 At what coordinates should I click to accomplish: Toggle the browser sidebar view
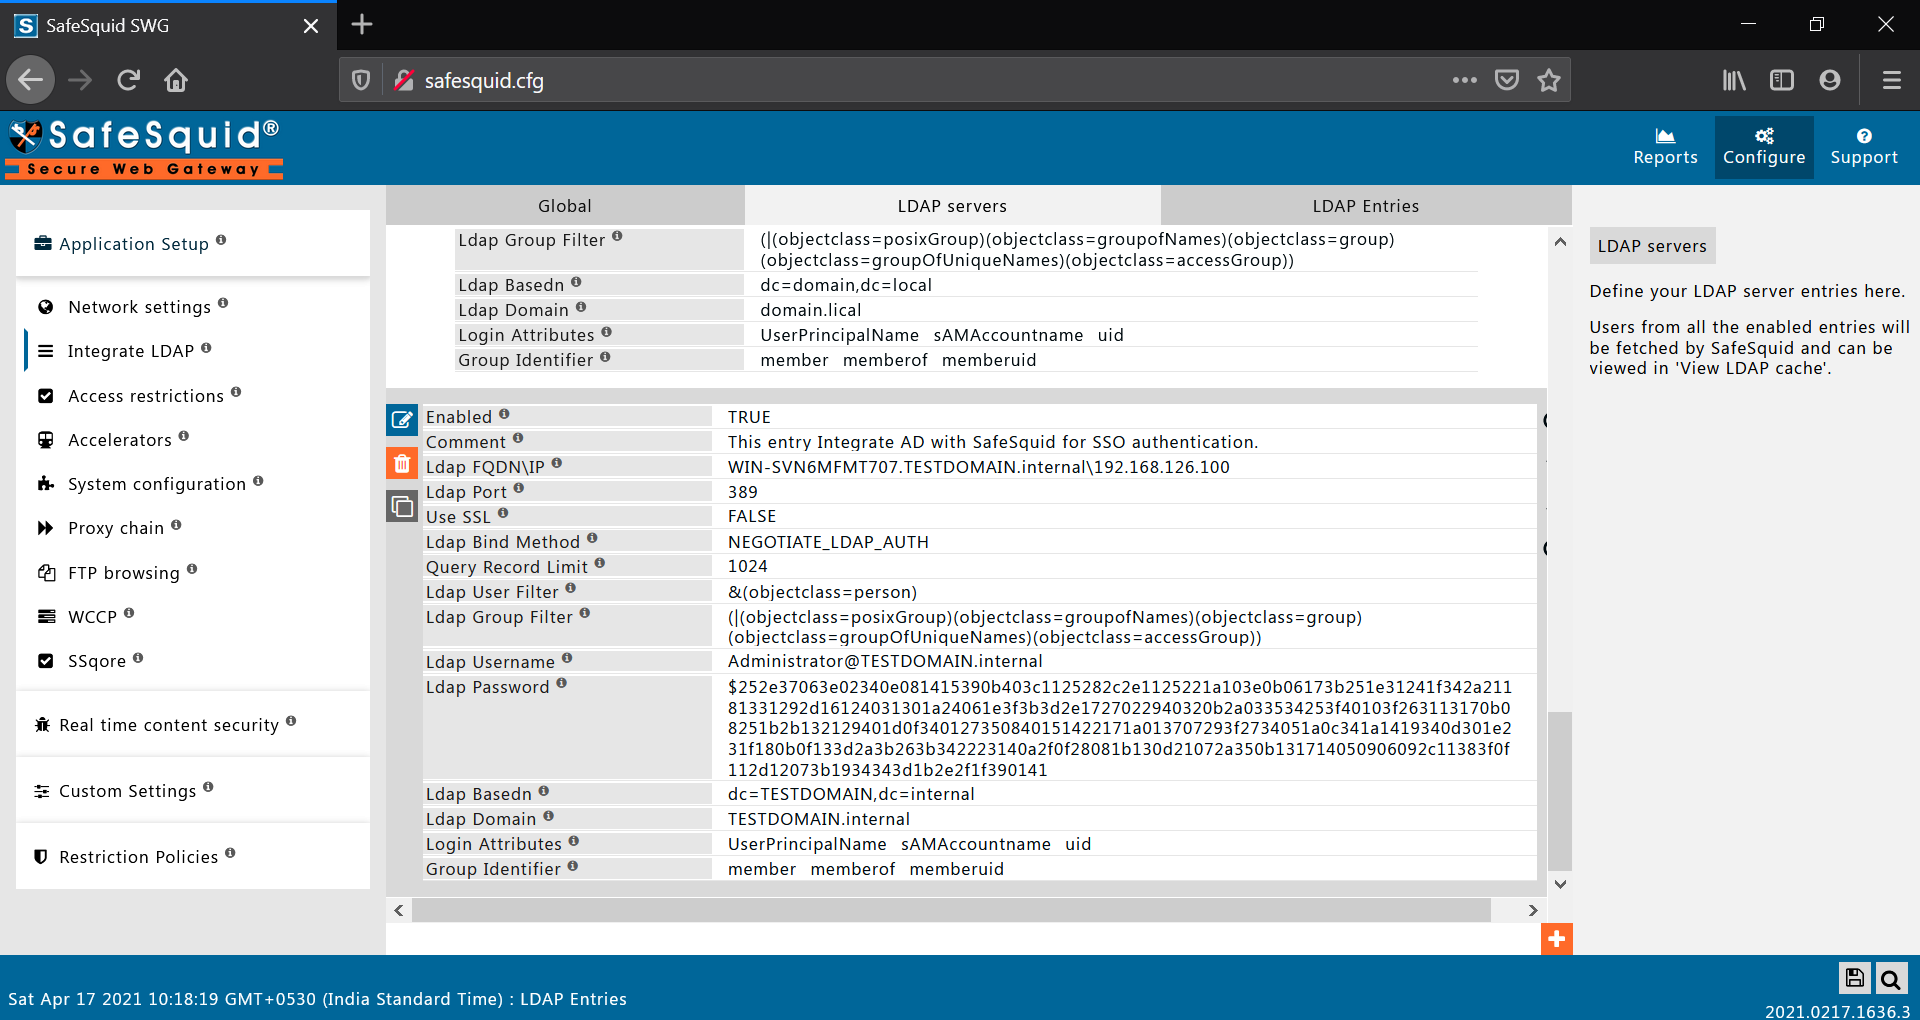pos(1782,80)
